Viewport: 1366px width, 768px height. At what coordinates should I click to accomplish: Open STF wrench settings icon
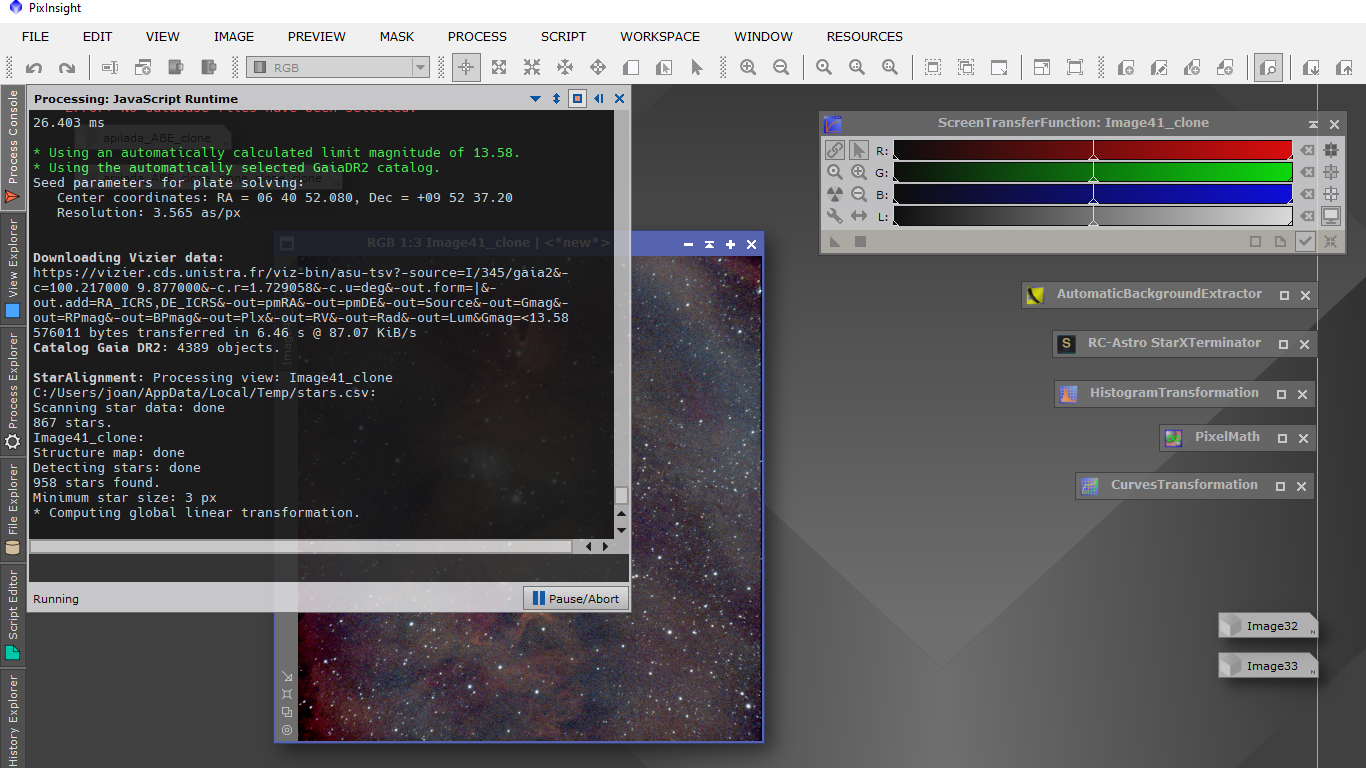click(x=835, y=216)
